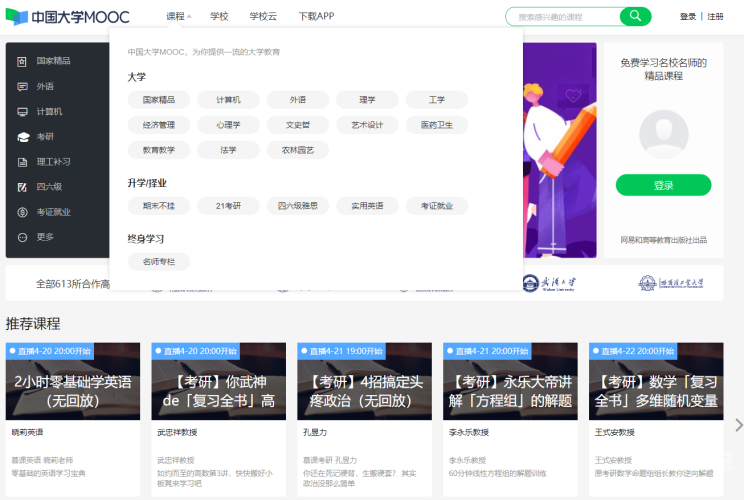Image resolution: width=744 pixels, height=500 pixels.
Task: Select the 计算机 category tag in dropdown
Action: [x=228, y=100]
